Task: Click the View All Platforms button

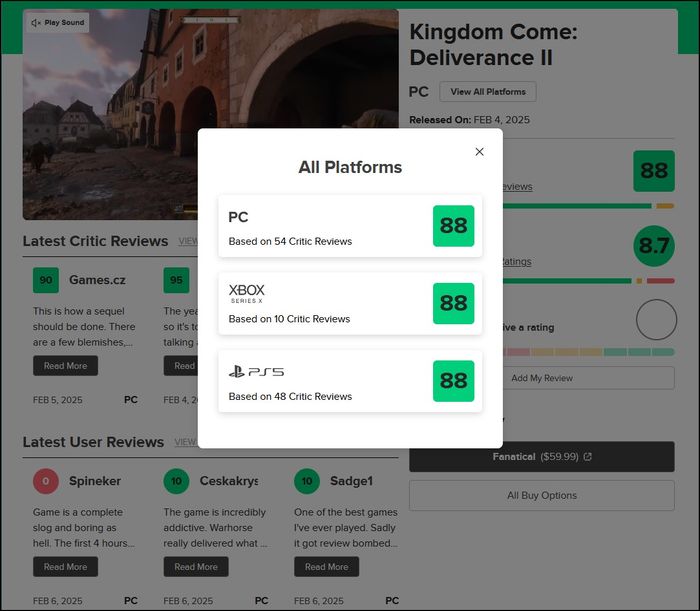Action: click(488, 91)
